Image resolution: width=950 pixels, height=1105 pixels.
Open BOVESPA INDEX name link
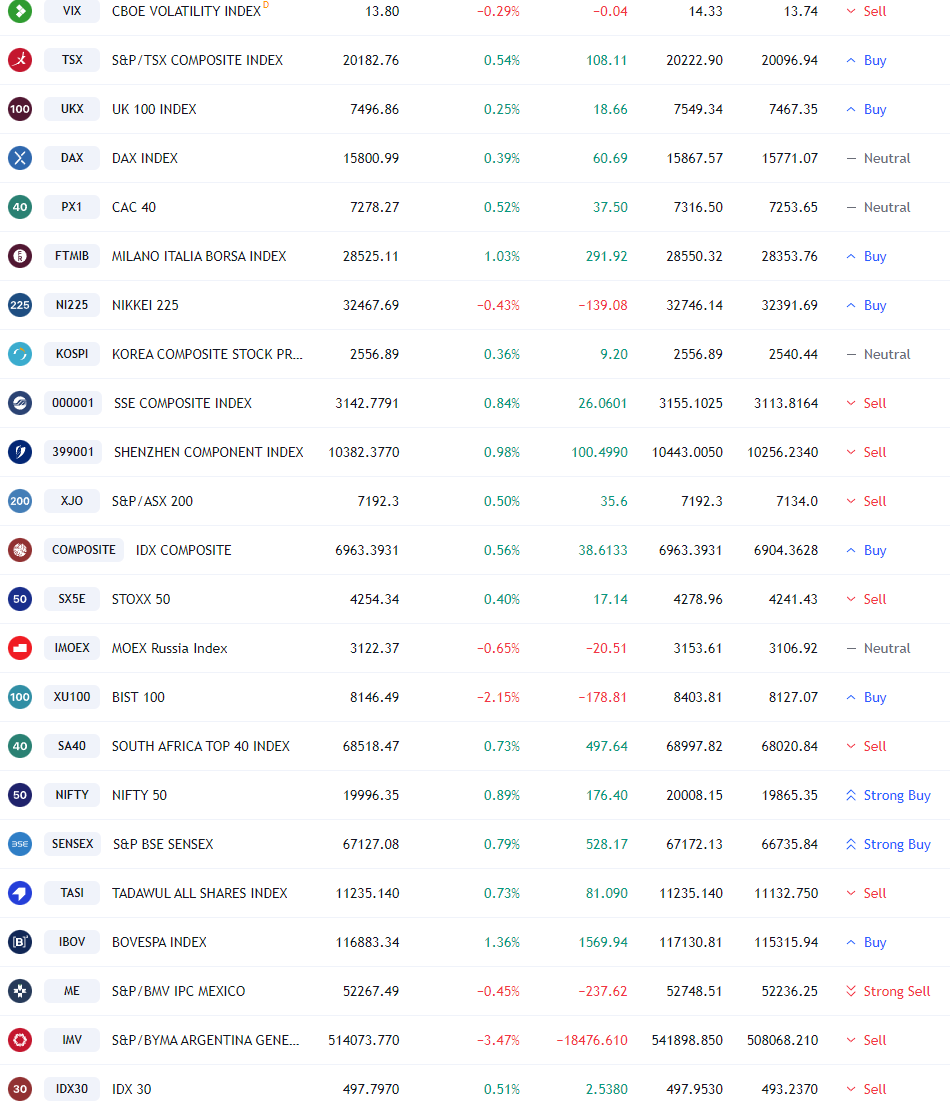(x=159, y=942)
